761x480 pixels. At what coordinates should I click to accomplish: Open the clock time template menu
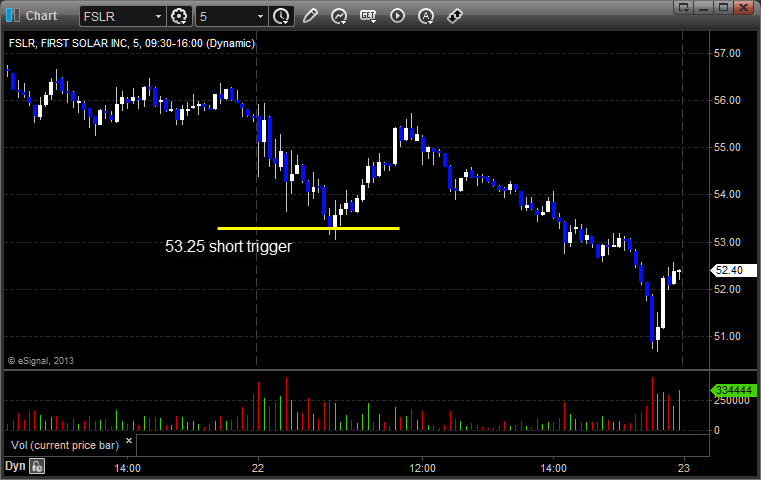pos(281,17)
